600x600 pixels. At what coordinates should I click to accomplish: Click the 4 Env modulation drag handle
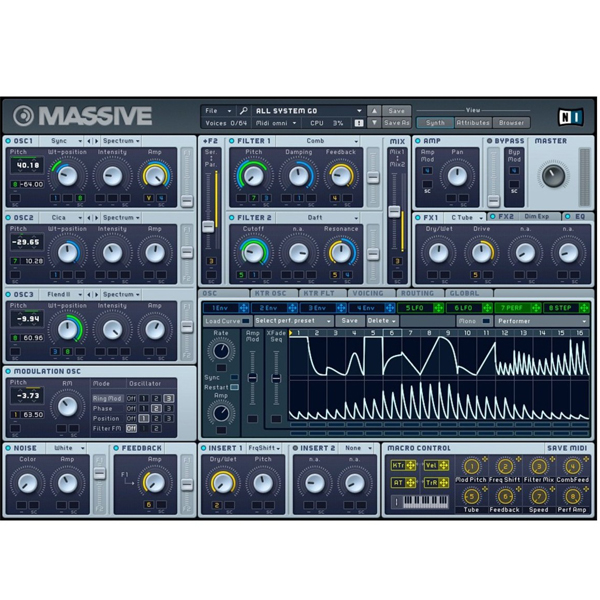pos(390,308)
